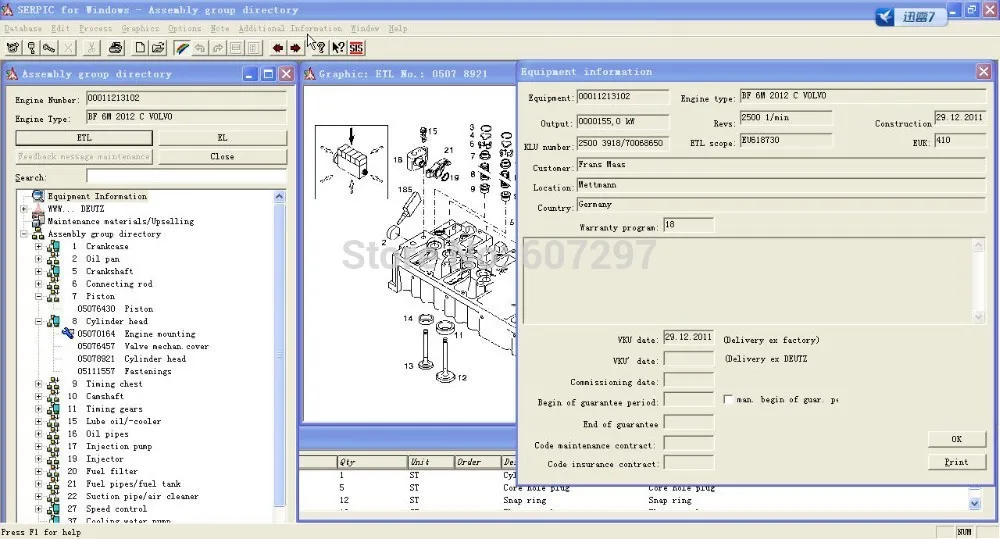Click the Maintenance materials/Upselling tree icon

tap(38, 221)
